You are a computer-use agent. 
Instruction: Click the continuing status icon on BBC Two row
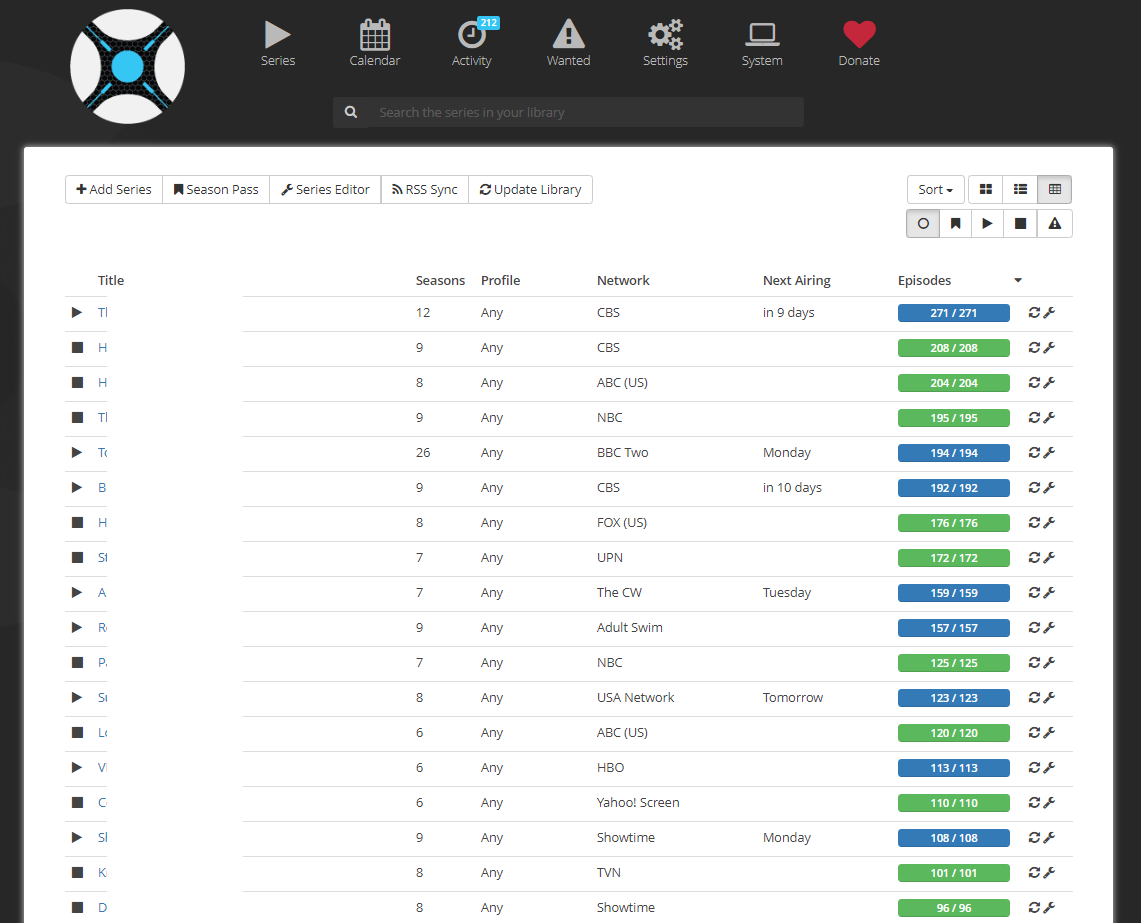(76, 452)
